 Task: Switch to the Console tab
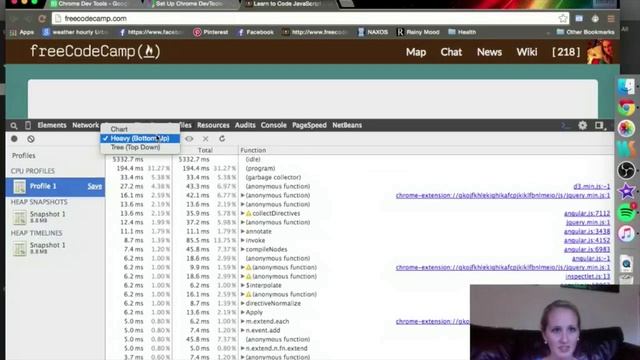tap(273, 125)
